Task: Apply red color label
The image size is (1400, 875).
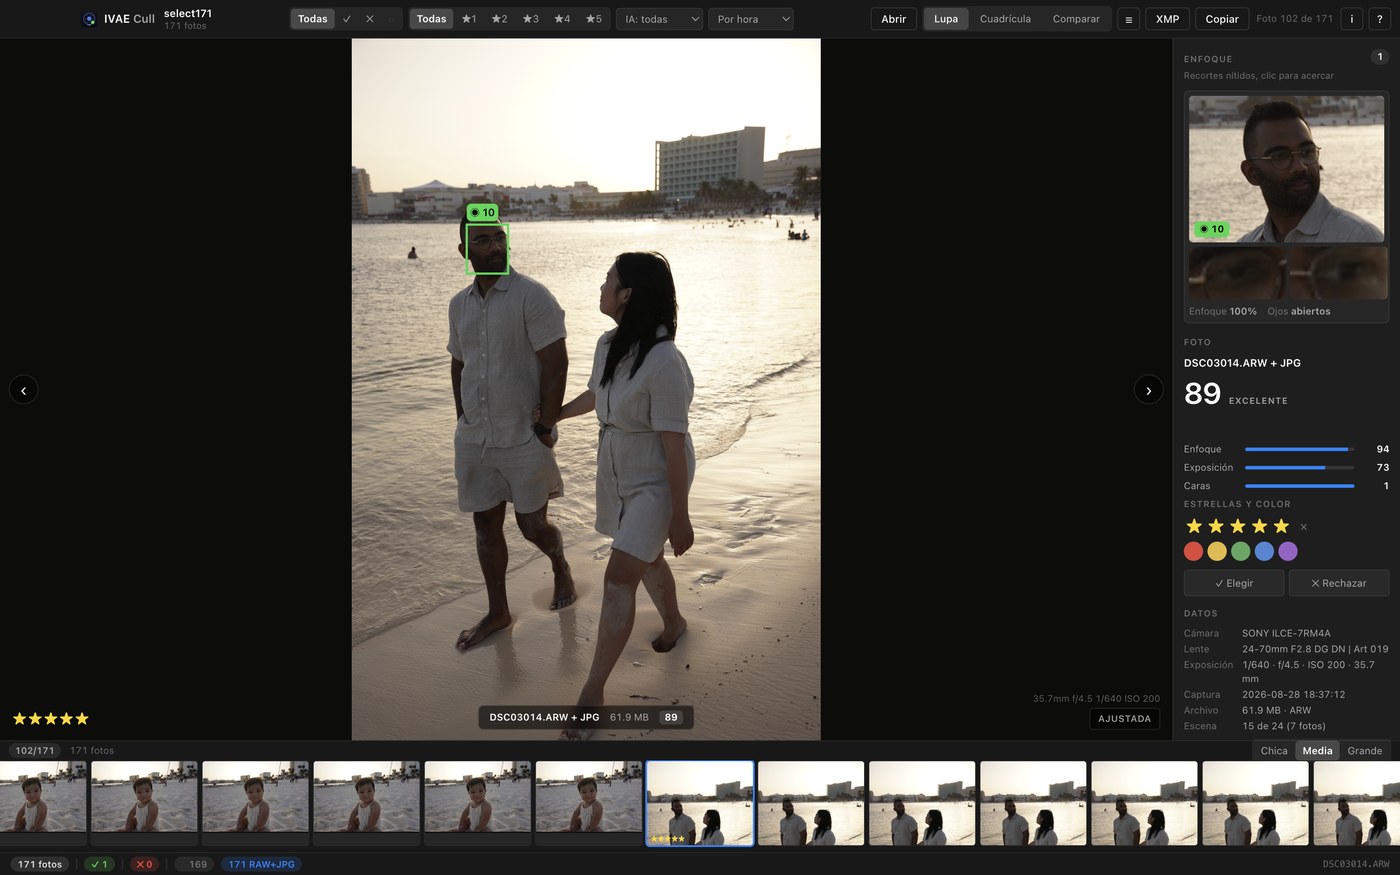Action: (1193, 551)
